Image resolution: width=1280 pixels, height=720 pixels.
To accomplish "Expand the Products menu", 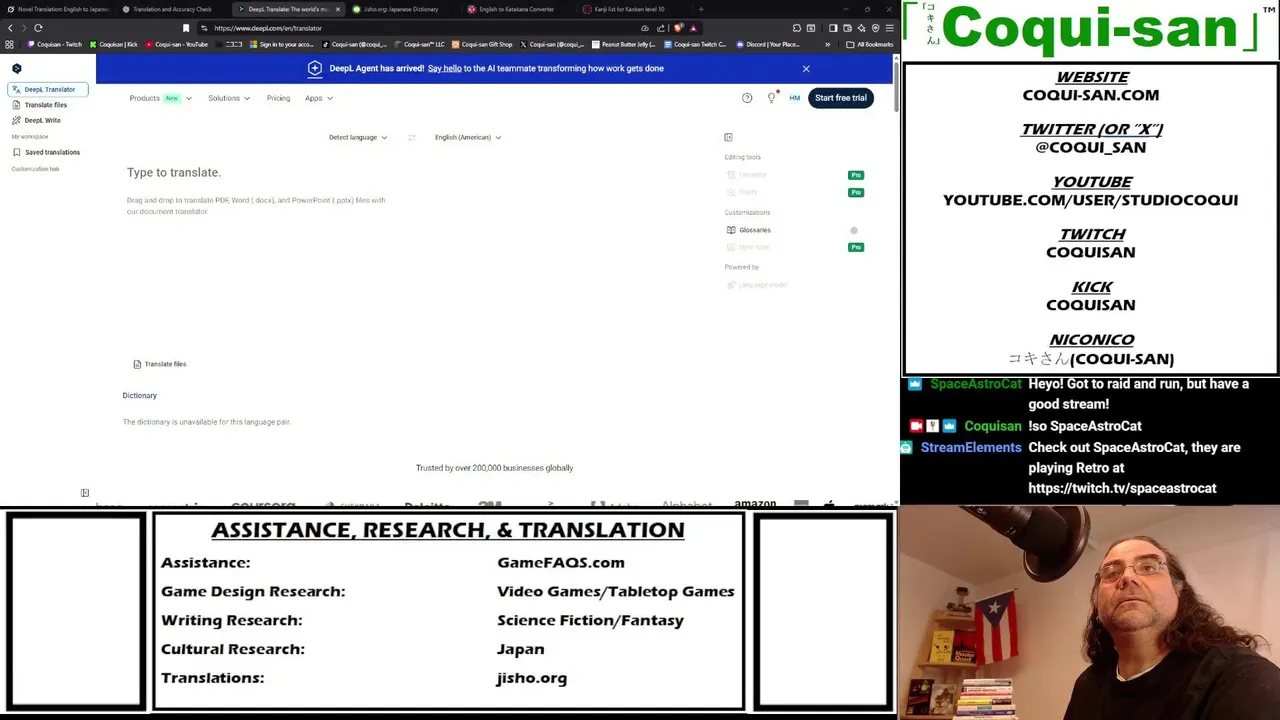I will [160, 98].
